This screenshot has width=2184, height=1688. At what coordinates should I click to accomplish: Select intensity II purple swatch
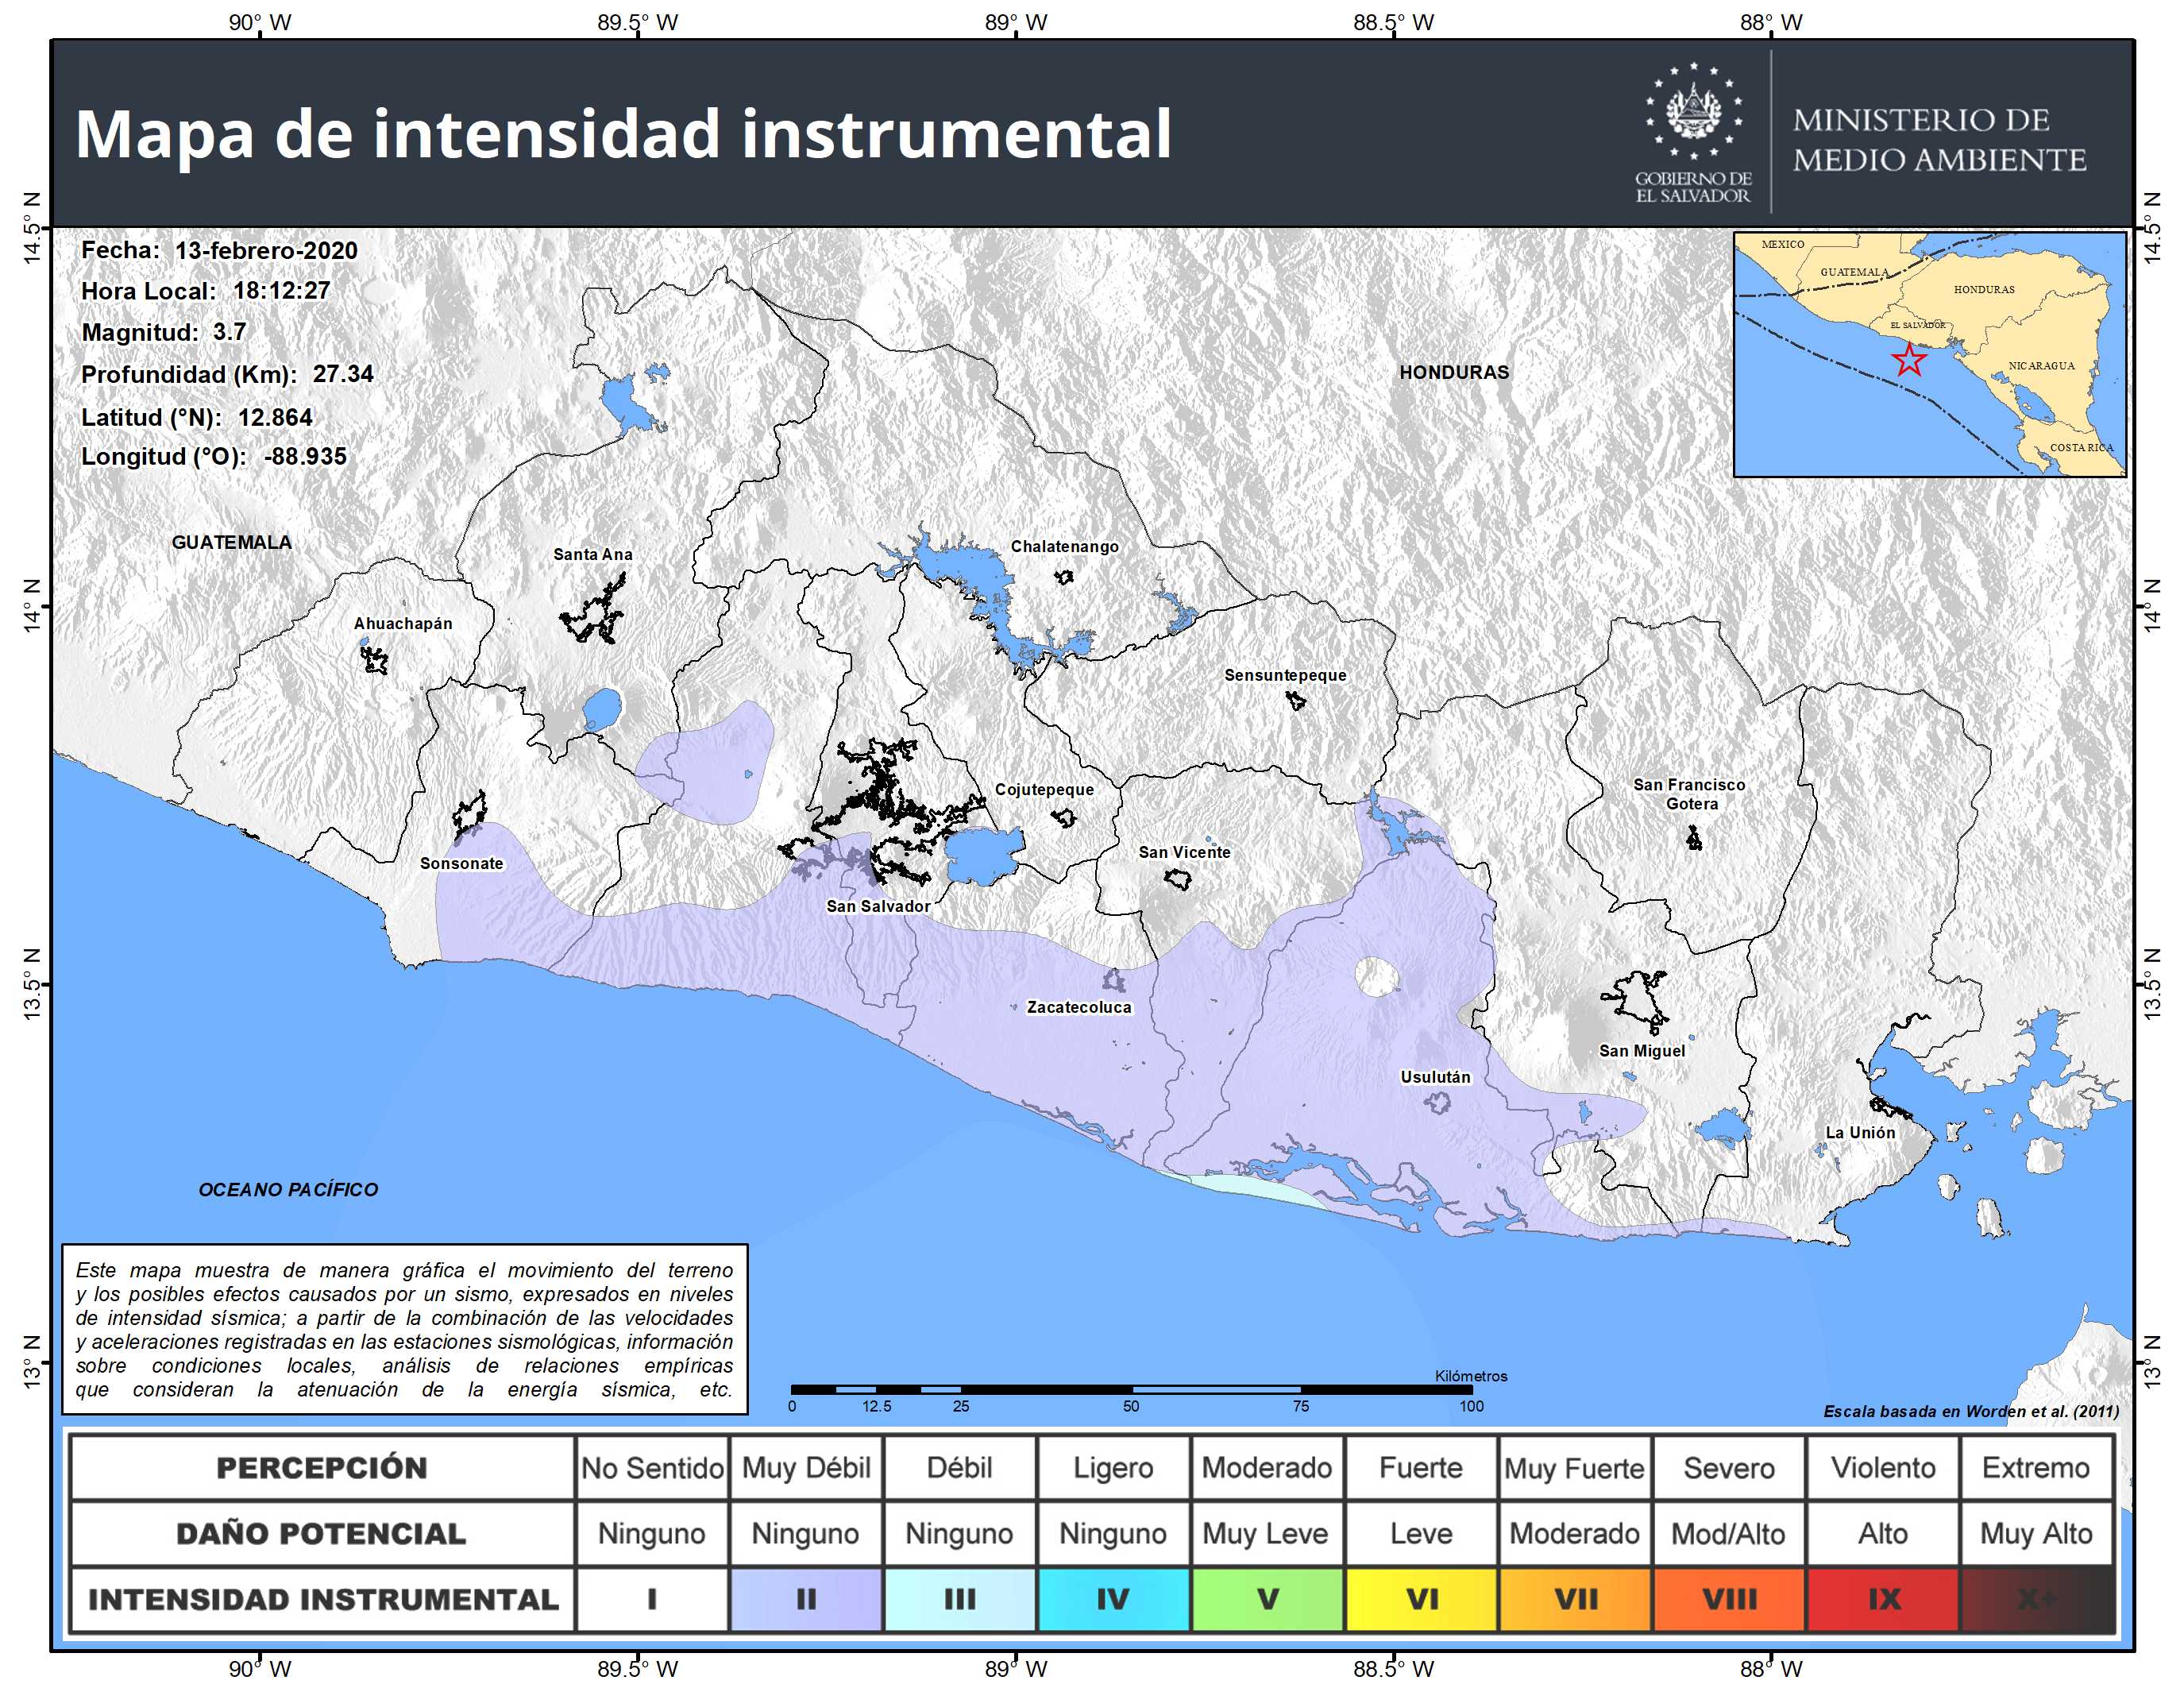click(806, 1599)
